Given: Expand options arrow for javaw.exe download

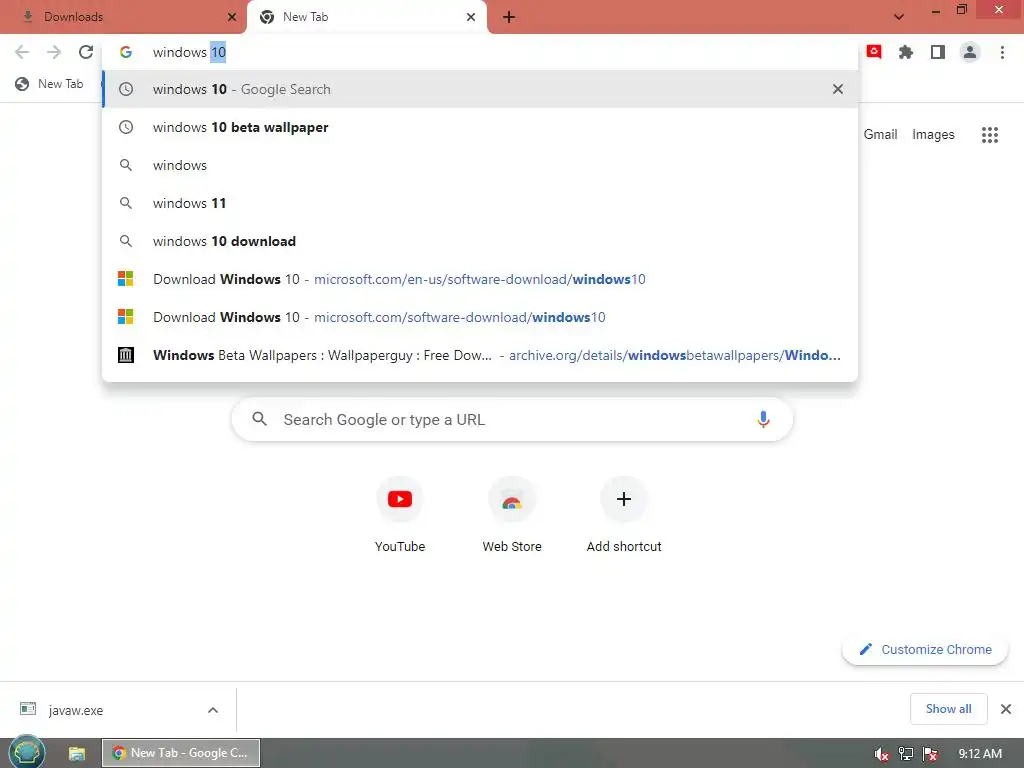Looking at the screenshot, I should [213, 710].
